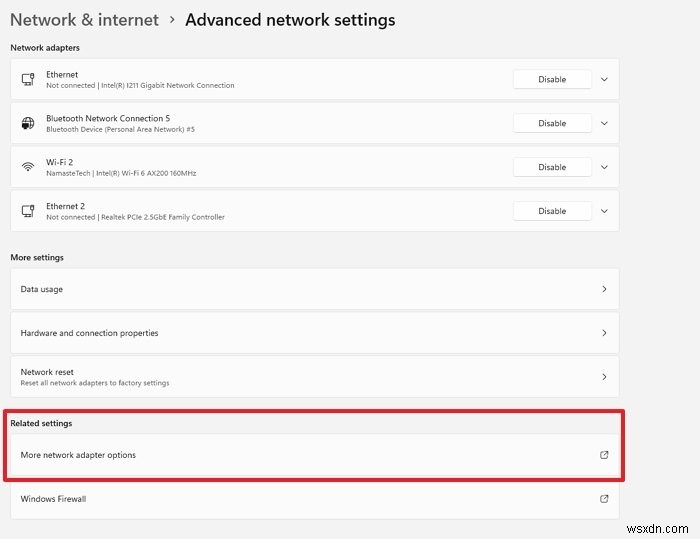700x539 pixels.
Task: Disable the Ethernet 2 adapter
Action: (552, 211)
